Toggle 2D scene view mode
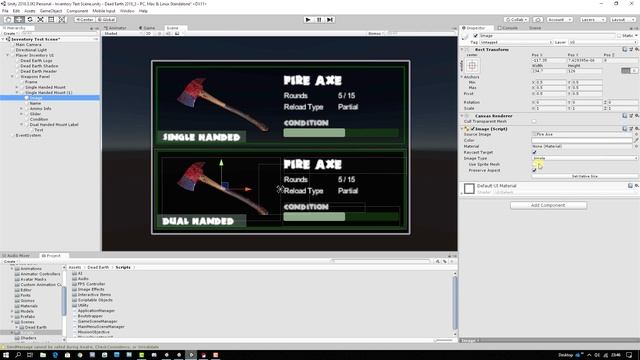Viewport: 640px width, 360px height. pyautogui.click(x=149, y=33)
